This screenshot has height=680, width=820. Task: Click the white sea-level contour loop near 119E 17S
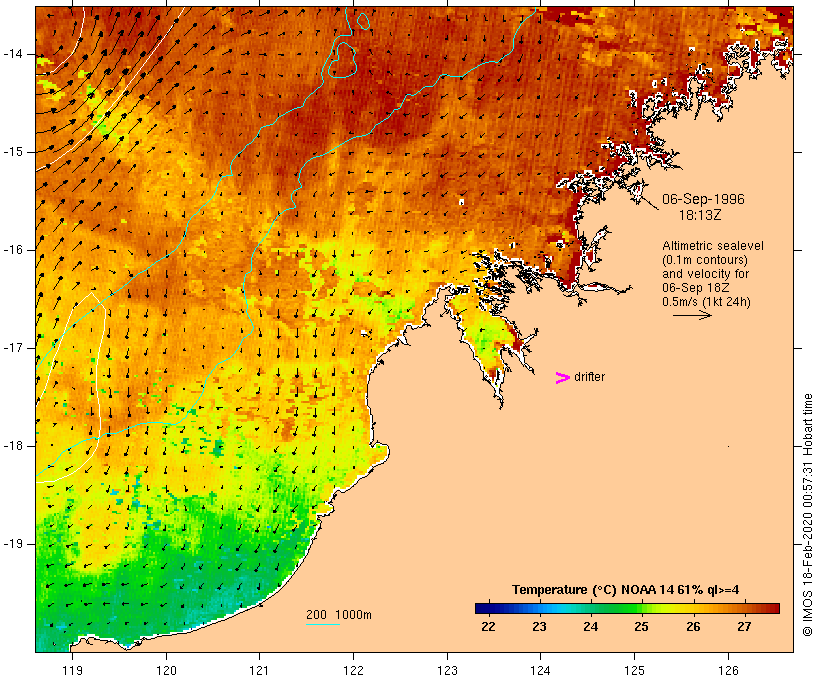pos(71,387)
